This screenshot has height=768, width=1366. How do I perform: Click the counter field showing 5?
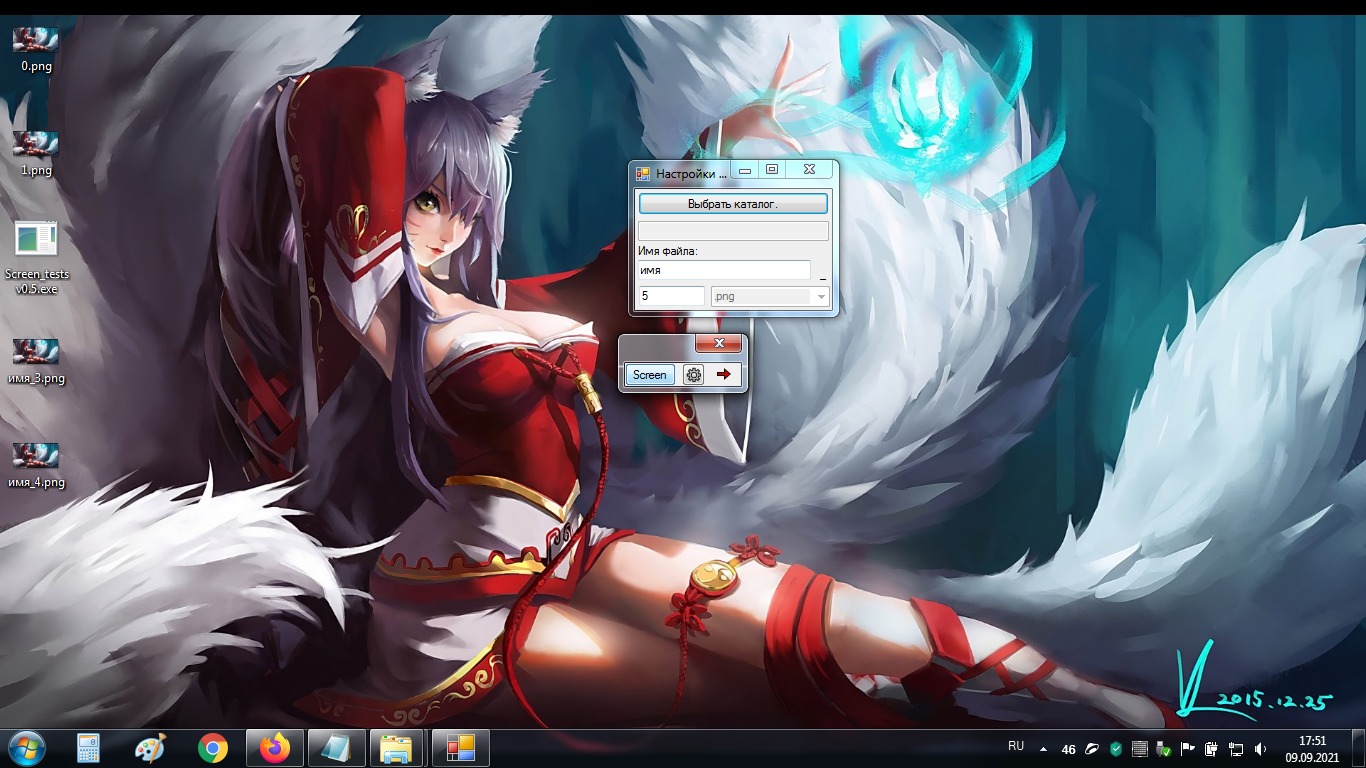pyautogui.click(x=671, y=297)
